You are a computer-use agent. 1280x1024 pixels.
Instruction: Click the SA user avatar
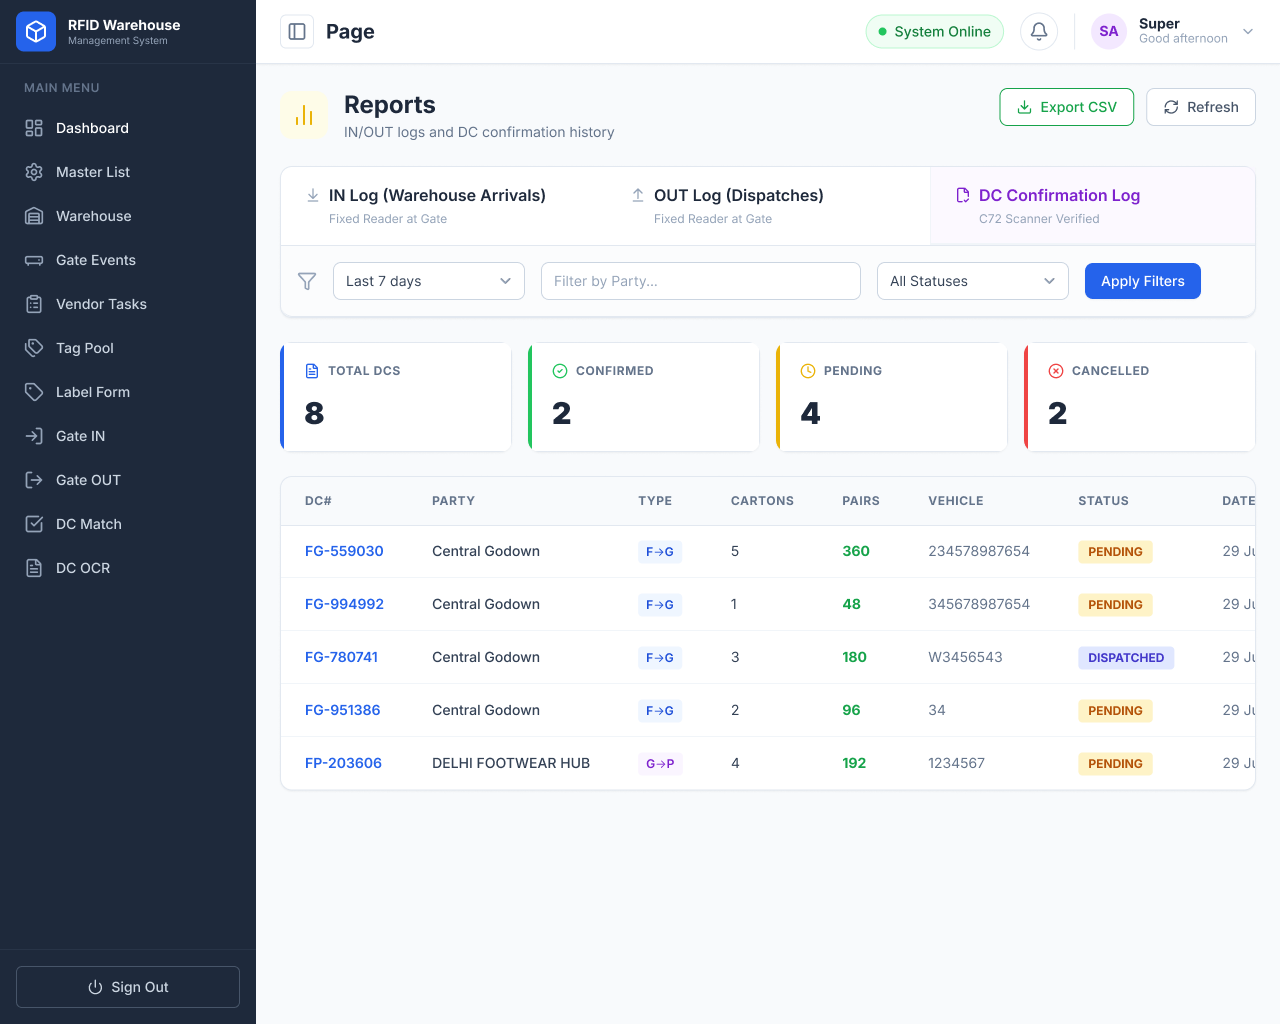click(x=1109, y=31)
